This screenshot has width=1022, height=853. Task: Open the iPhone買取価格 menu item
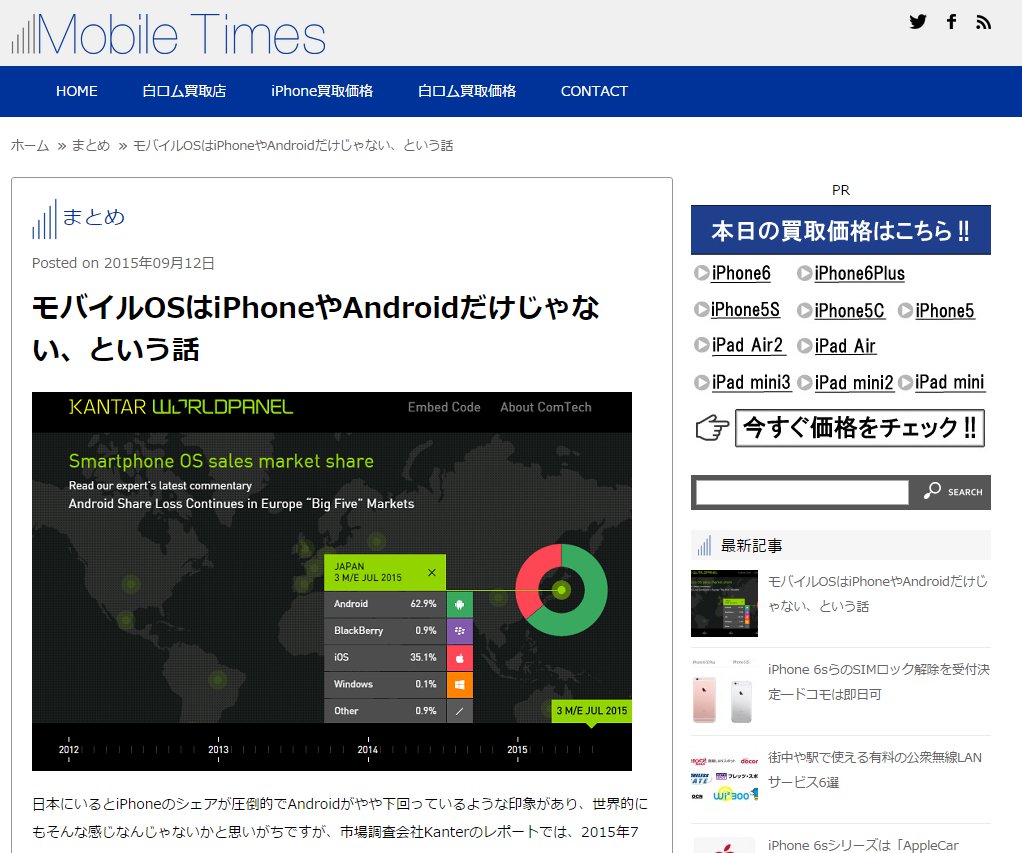pyautogui.click(x=322, y=91)
